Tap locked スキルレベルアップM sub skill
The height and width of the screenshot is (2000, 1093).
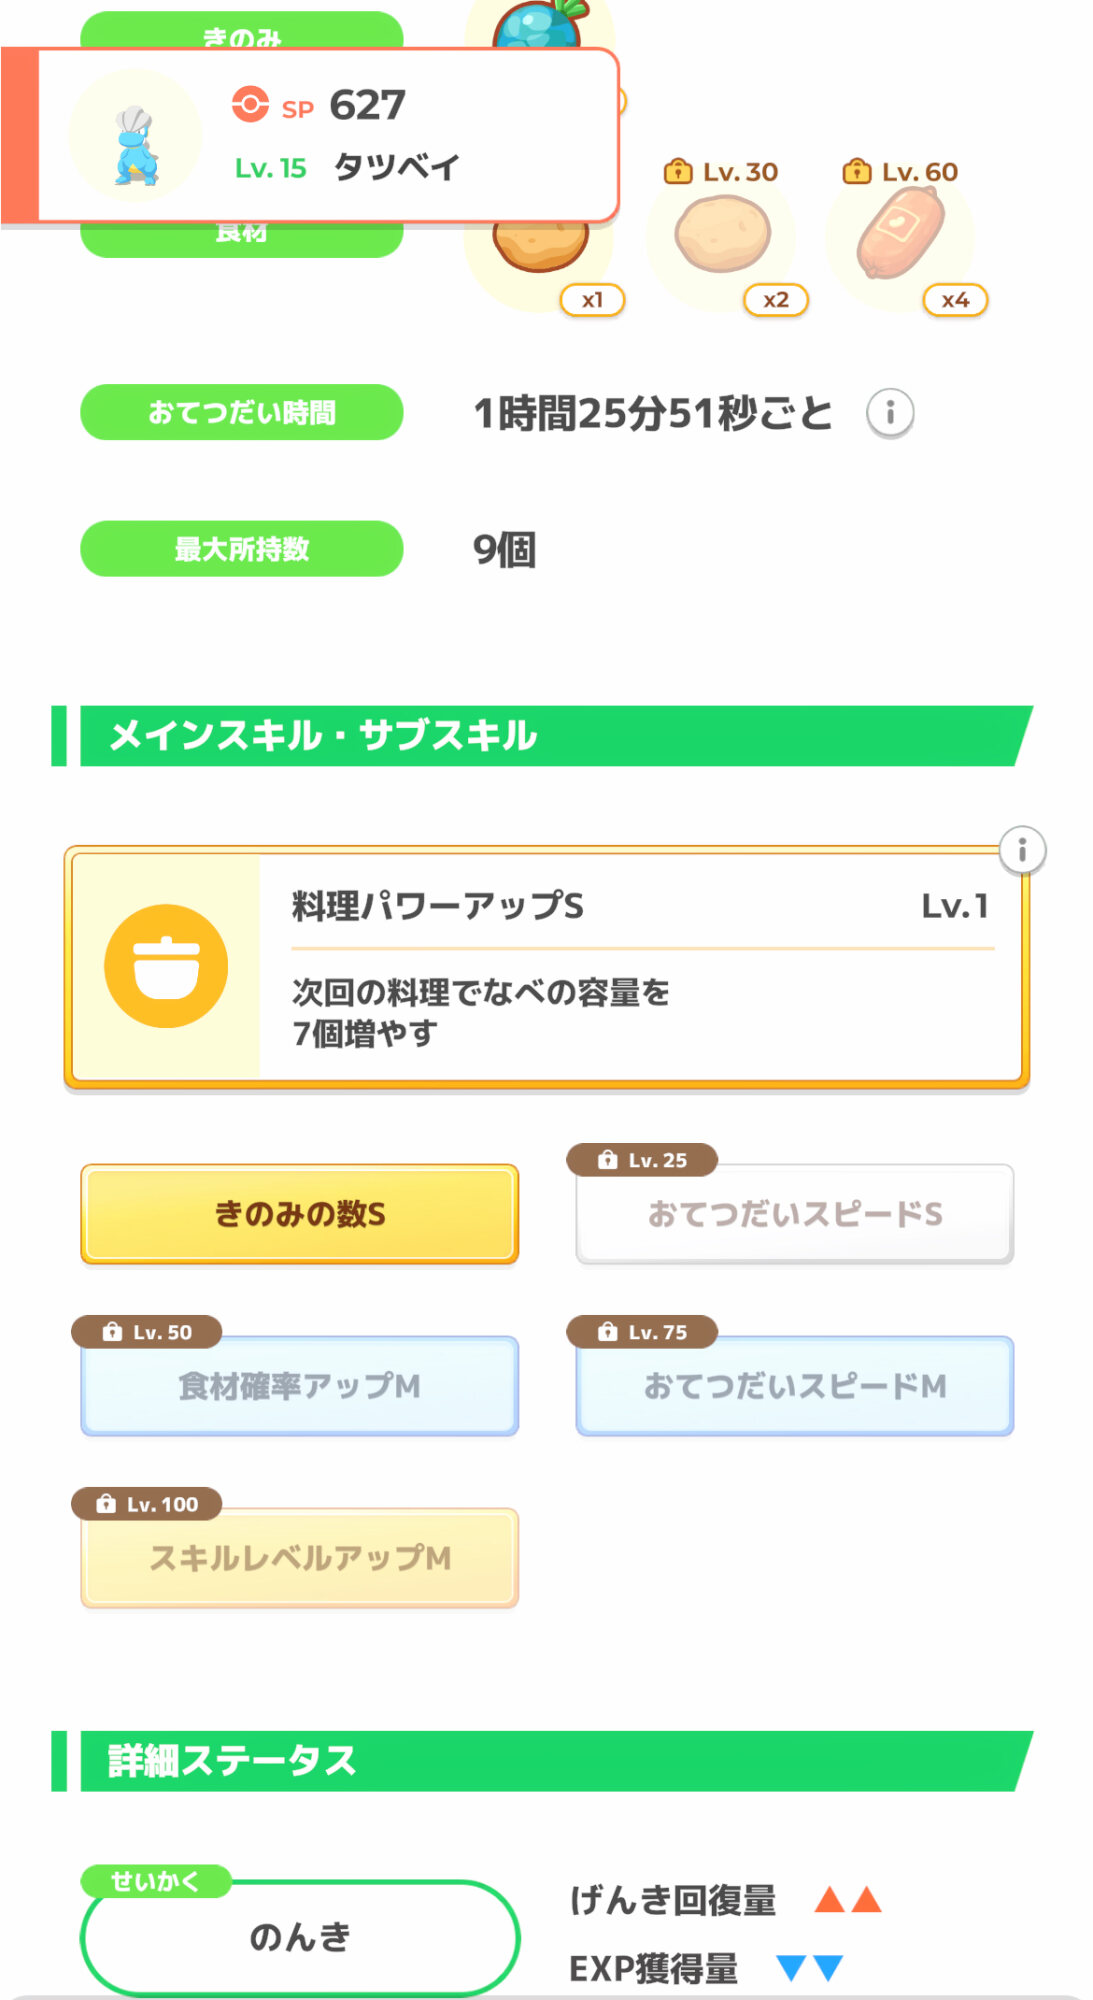pyautogui.click(x=300, y=1558)
